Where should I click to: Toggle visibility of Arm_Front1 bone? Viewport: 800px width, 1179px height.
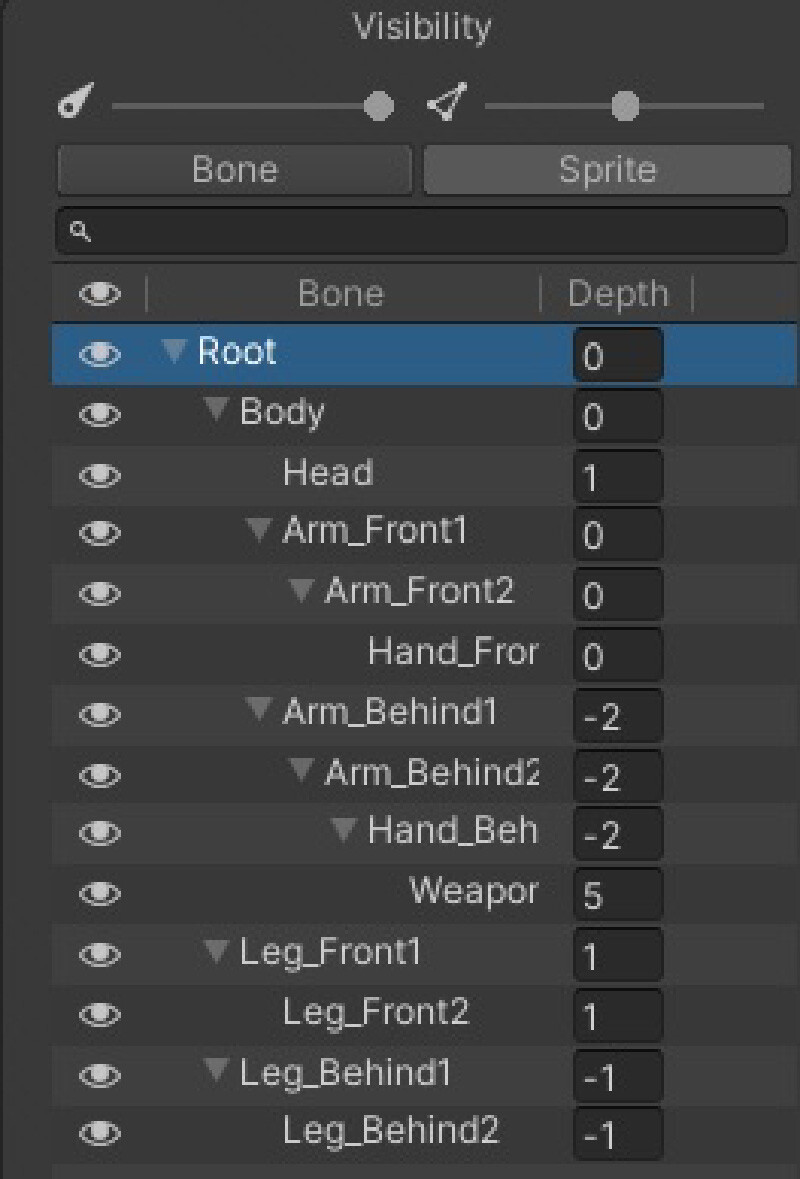coord(99,534)
